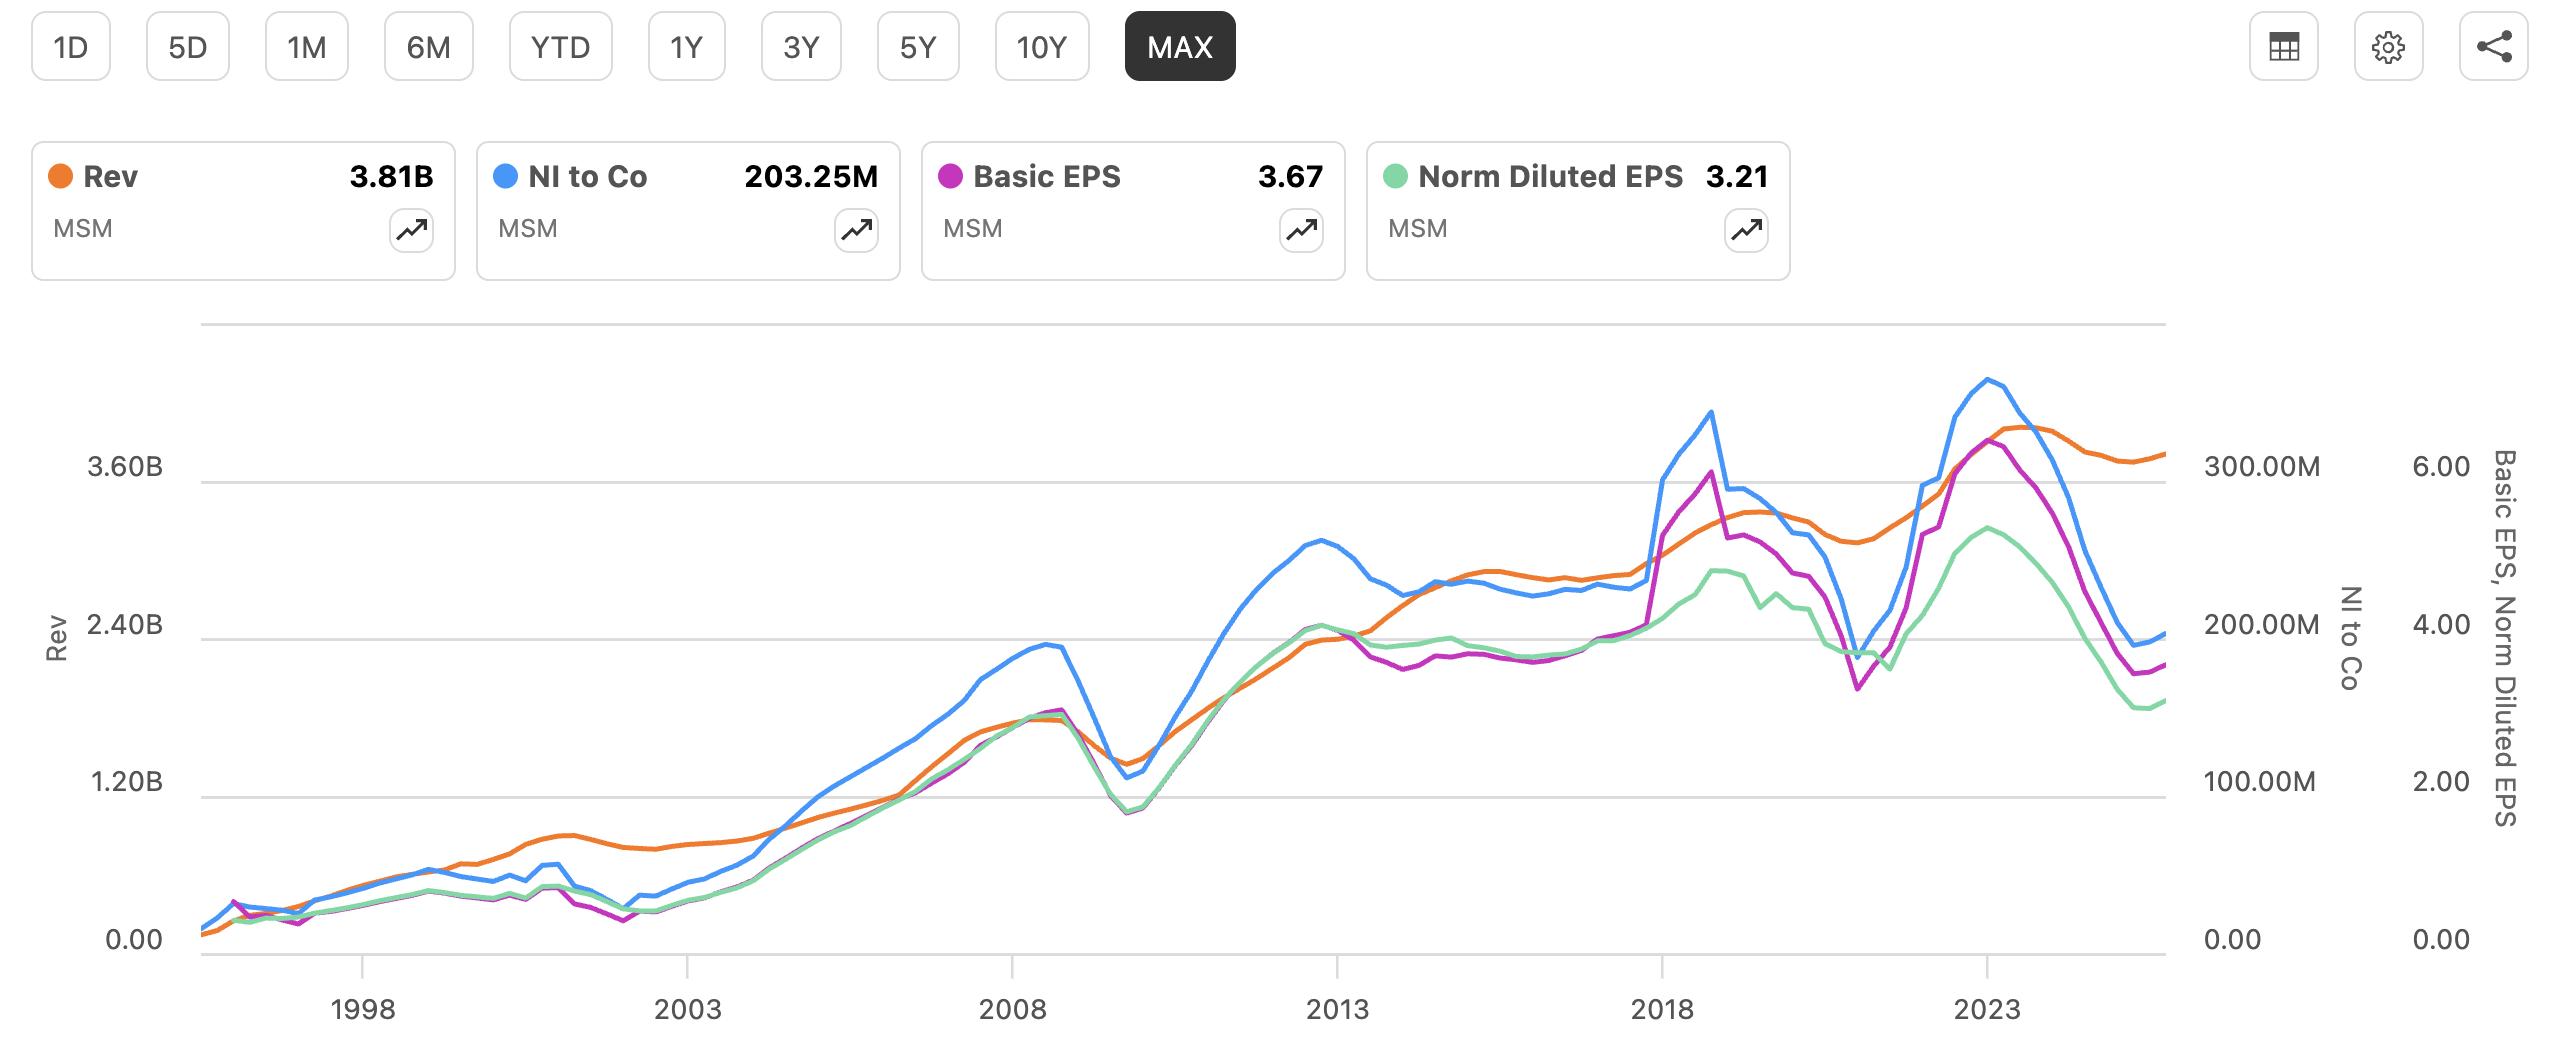Screen dimensions: 2568x1062
Task: Click the orange Rev color dot
Action: point(61,177)
